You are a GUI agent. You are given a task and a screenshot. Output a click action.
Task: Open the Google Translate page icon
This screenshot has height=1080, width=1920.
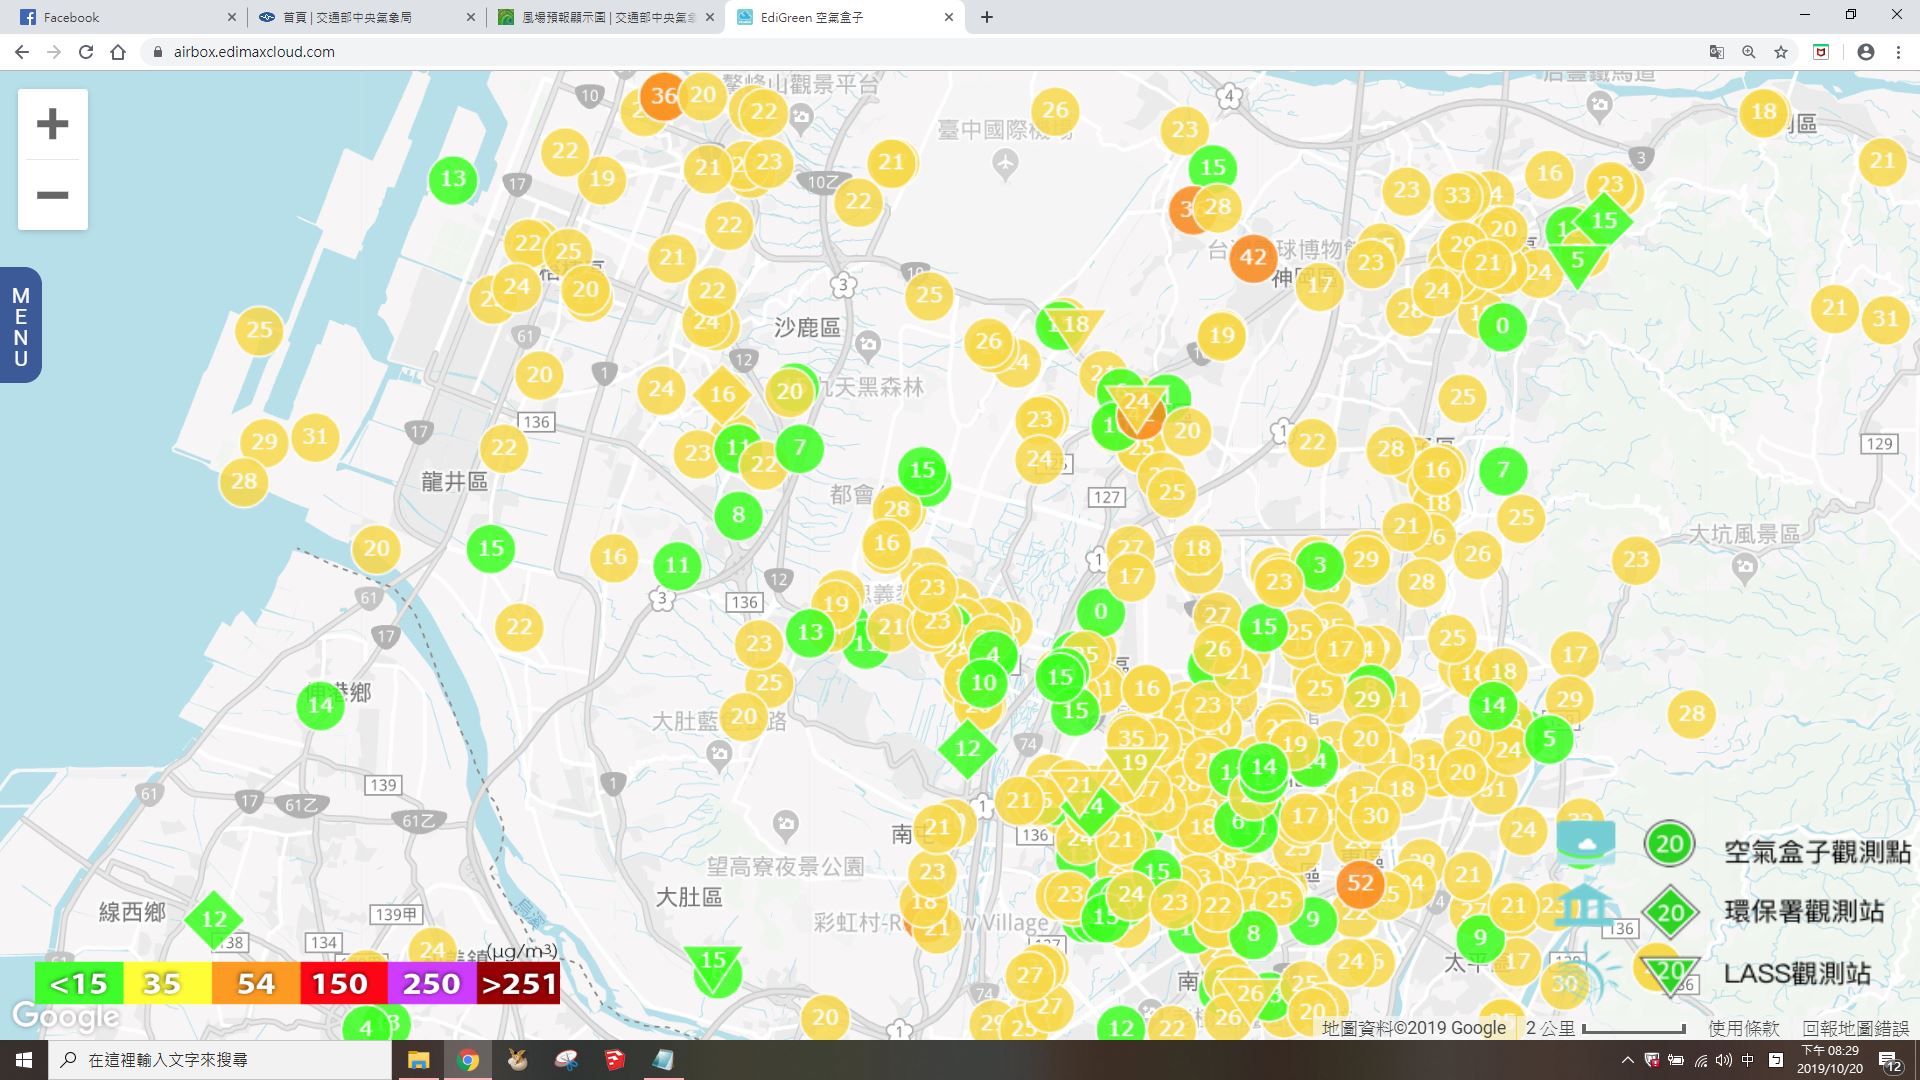click(x=1717, y=52)
